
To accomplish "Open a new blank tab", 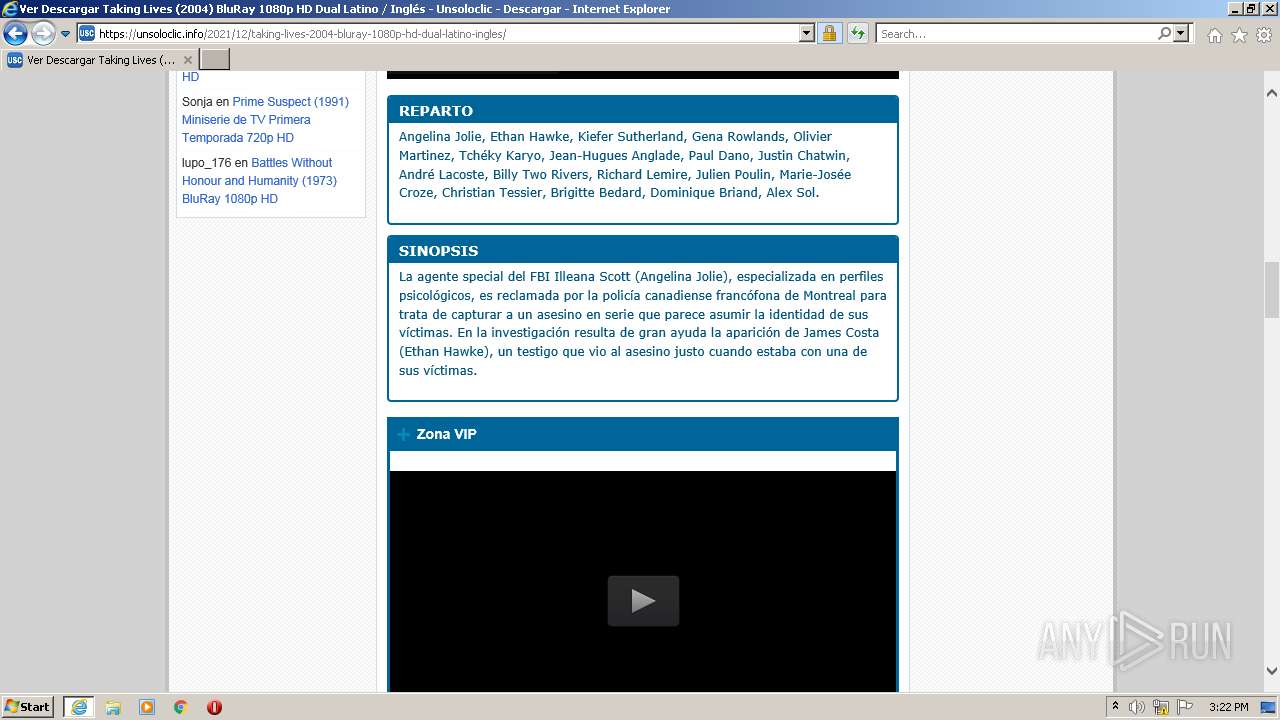I will click(215, 60).
